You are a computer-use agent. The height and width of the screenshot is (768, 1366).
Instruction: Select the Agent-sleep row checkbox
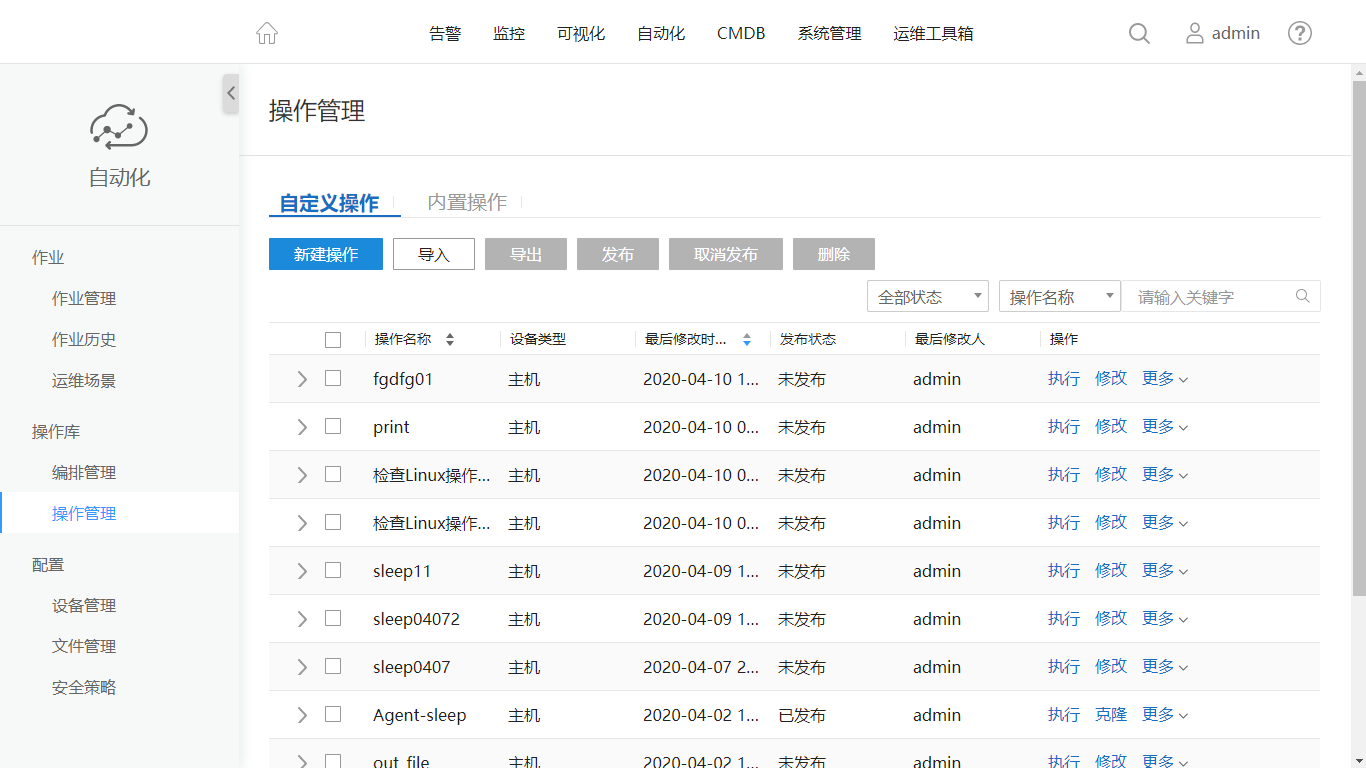click(333, 714)
